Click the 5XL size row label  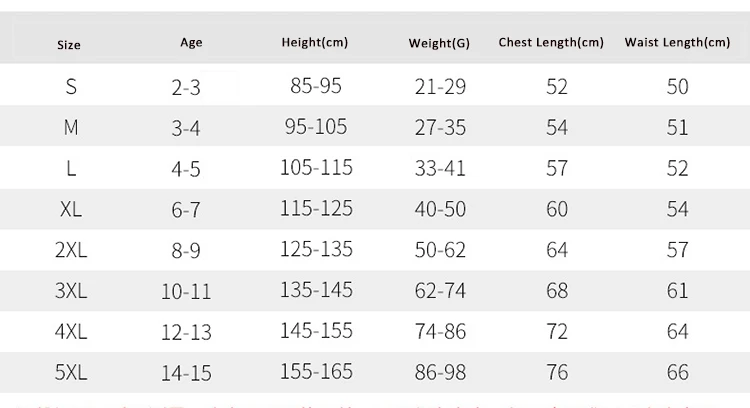pyautogui.click(x=71, y=373)
